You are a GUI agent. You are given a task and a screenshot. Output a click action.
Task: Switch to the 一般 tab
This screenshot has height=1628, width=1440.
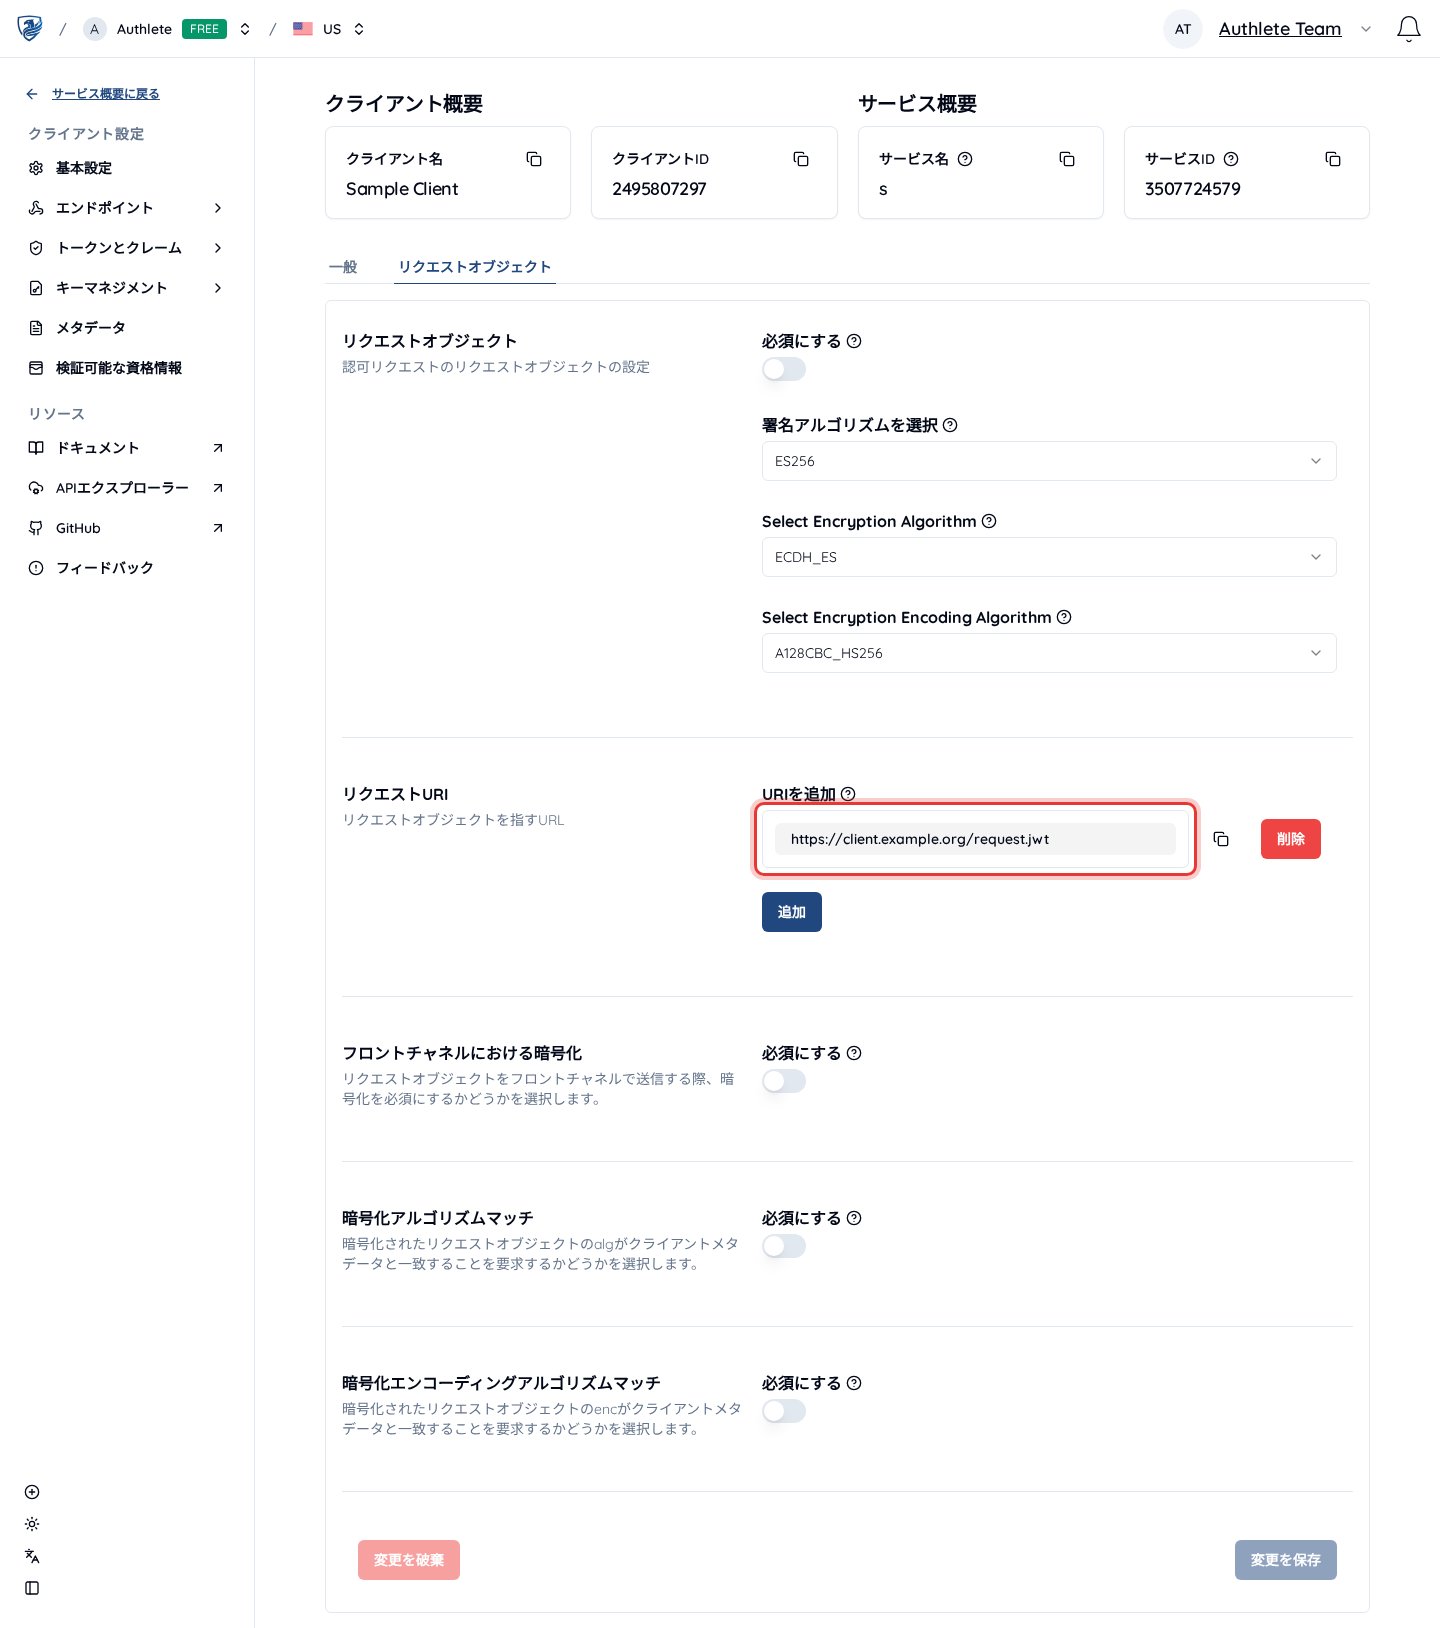(343, 267)
